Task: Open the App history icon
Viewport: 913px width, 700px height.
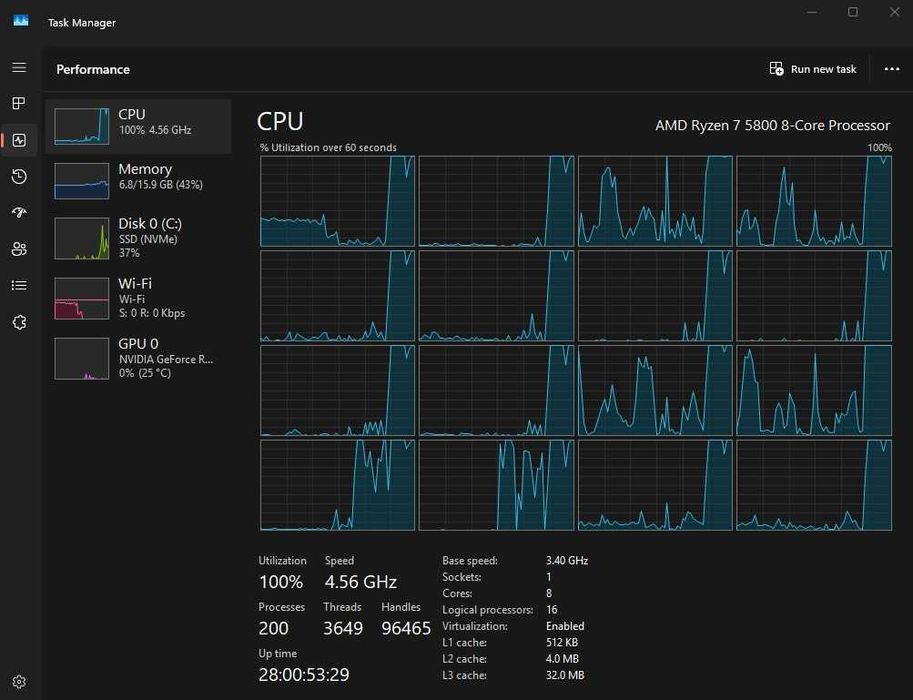Action: [x=19, y=177]
